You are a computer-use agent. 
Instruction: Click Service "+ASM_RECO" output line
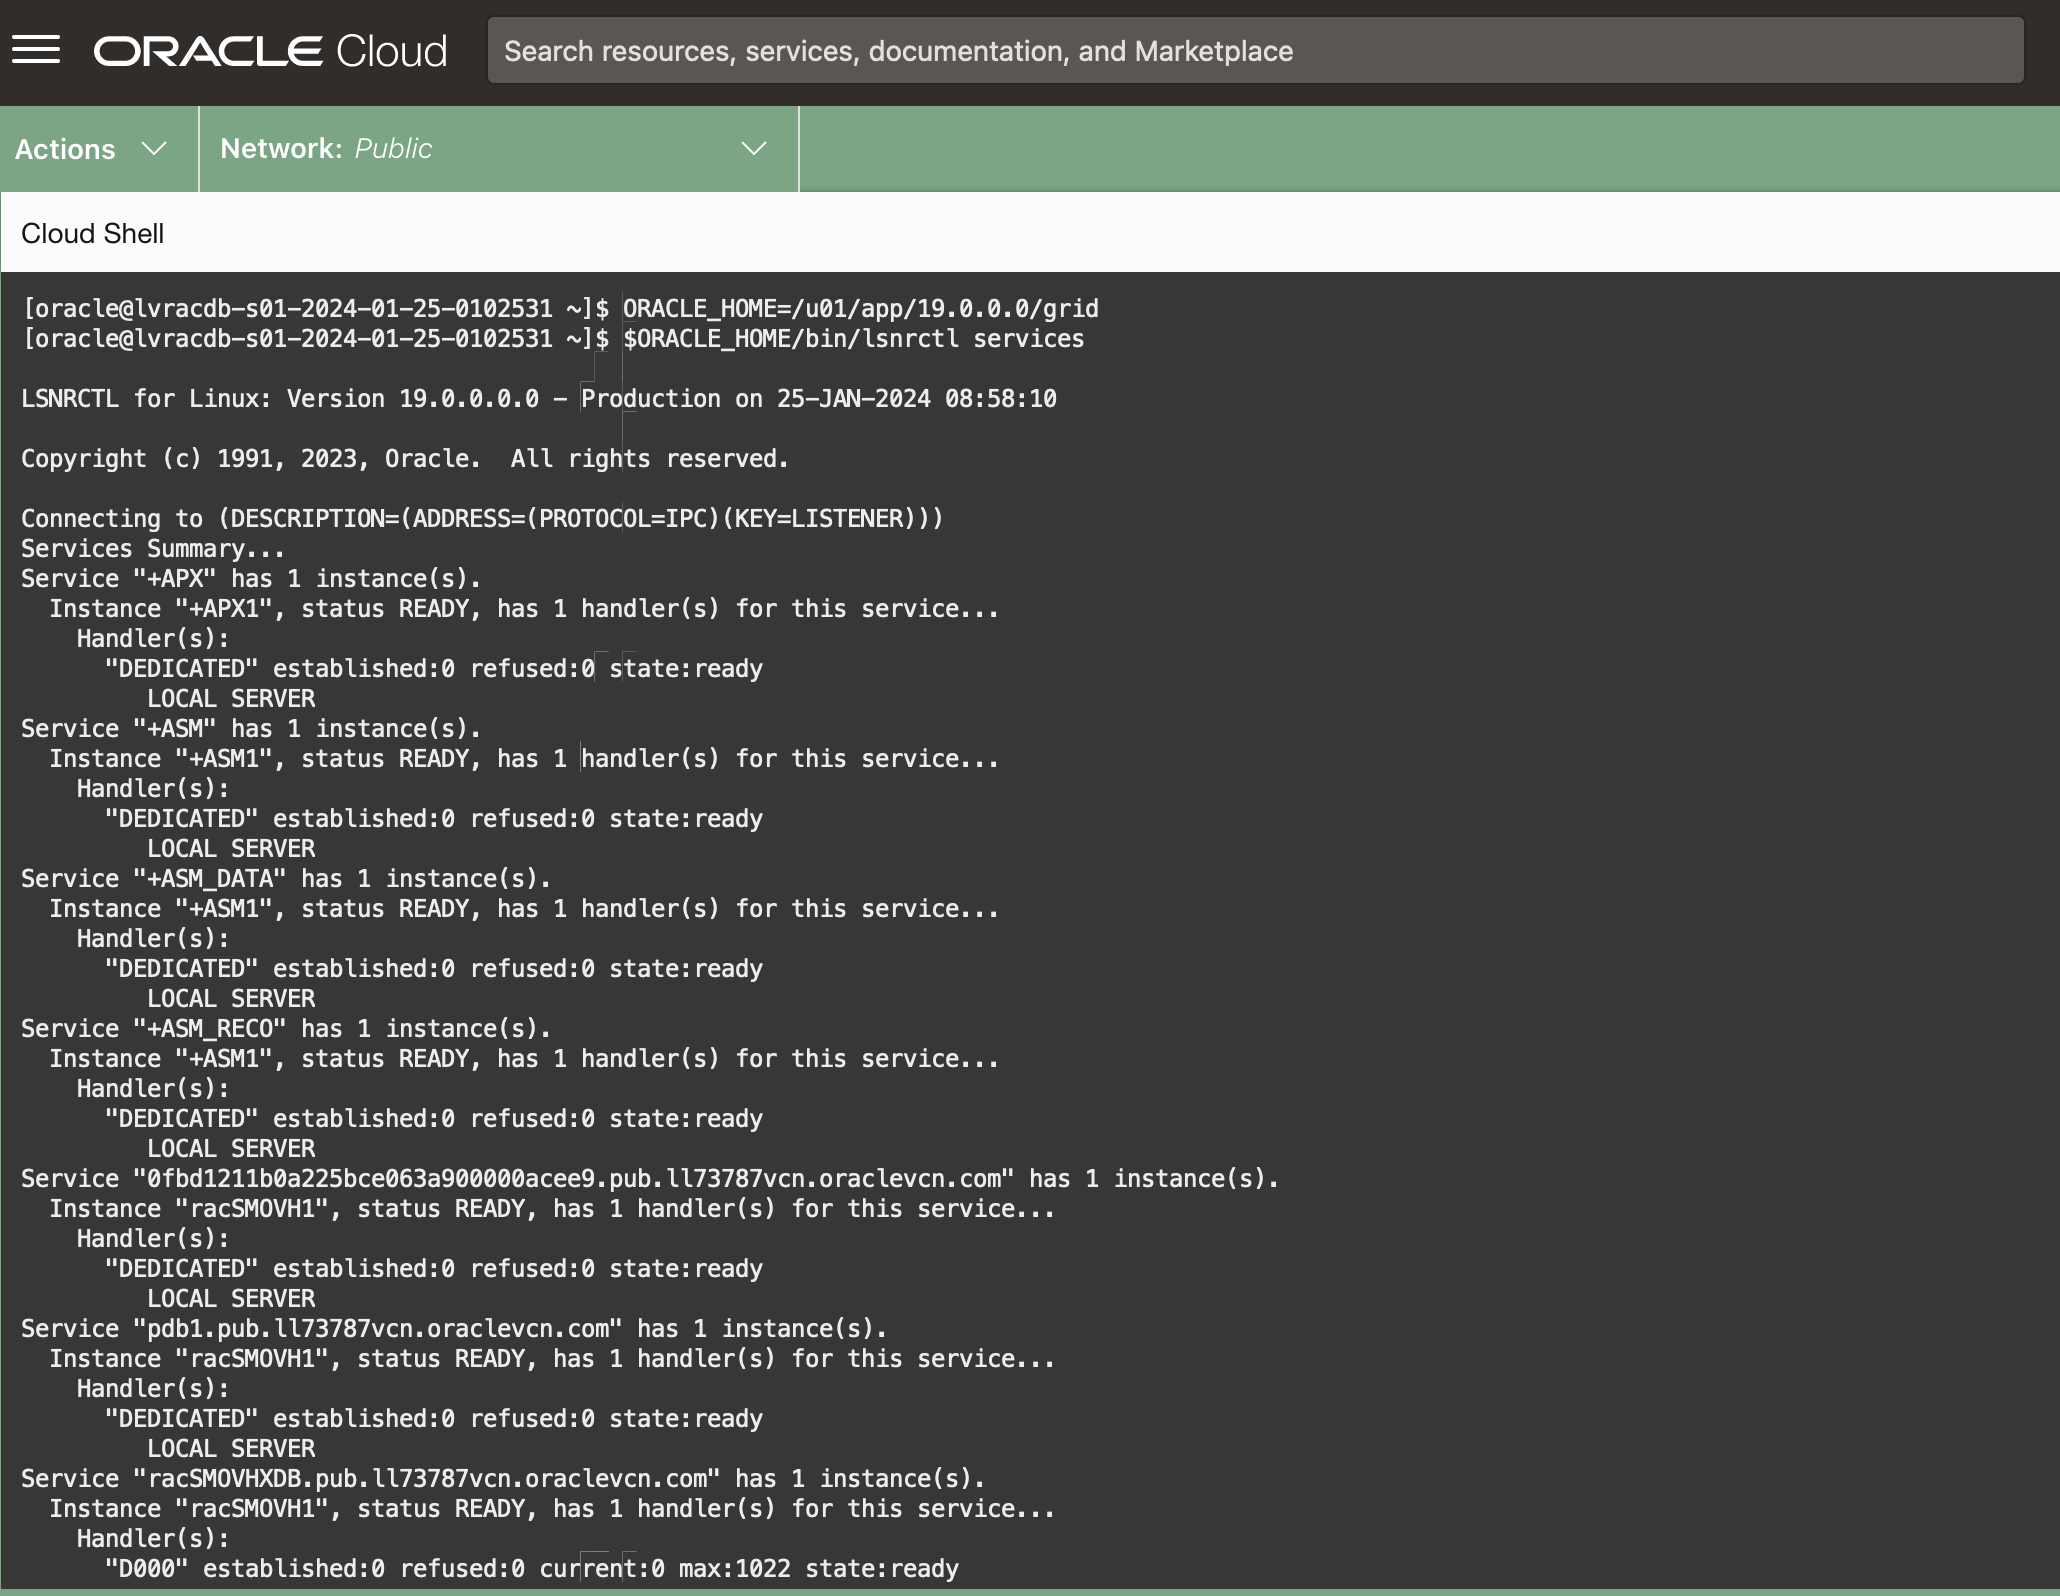tap(285, 1029)
